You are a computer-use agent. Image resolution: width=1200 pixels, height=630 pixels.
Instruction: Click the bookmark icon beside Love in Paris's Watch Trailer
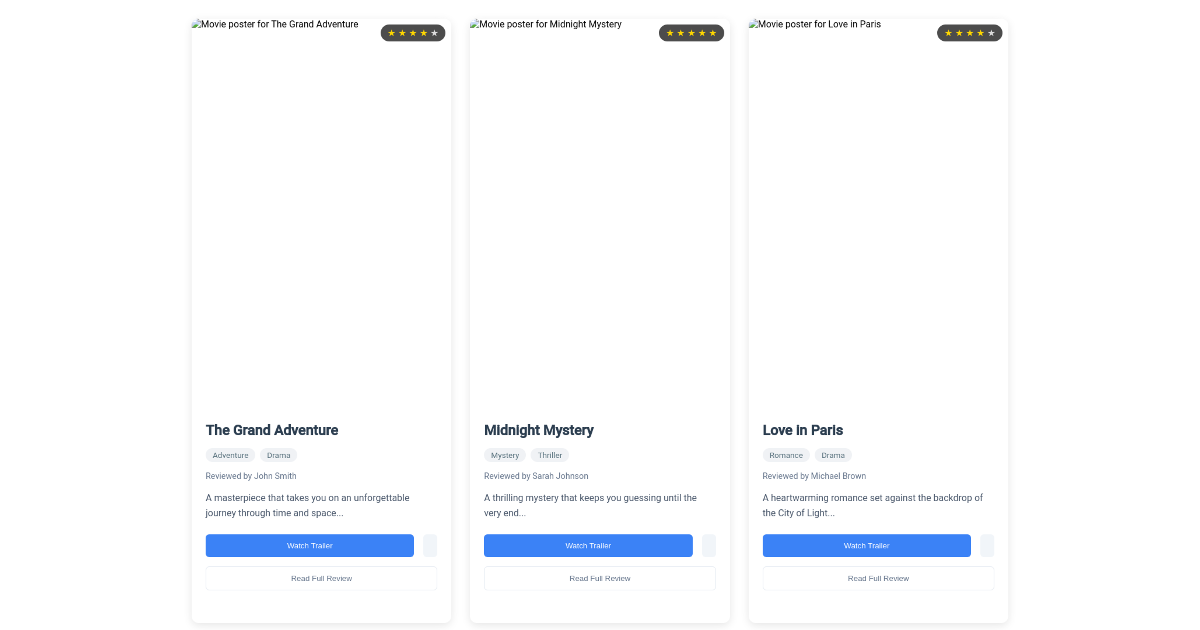987,545
